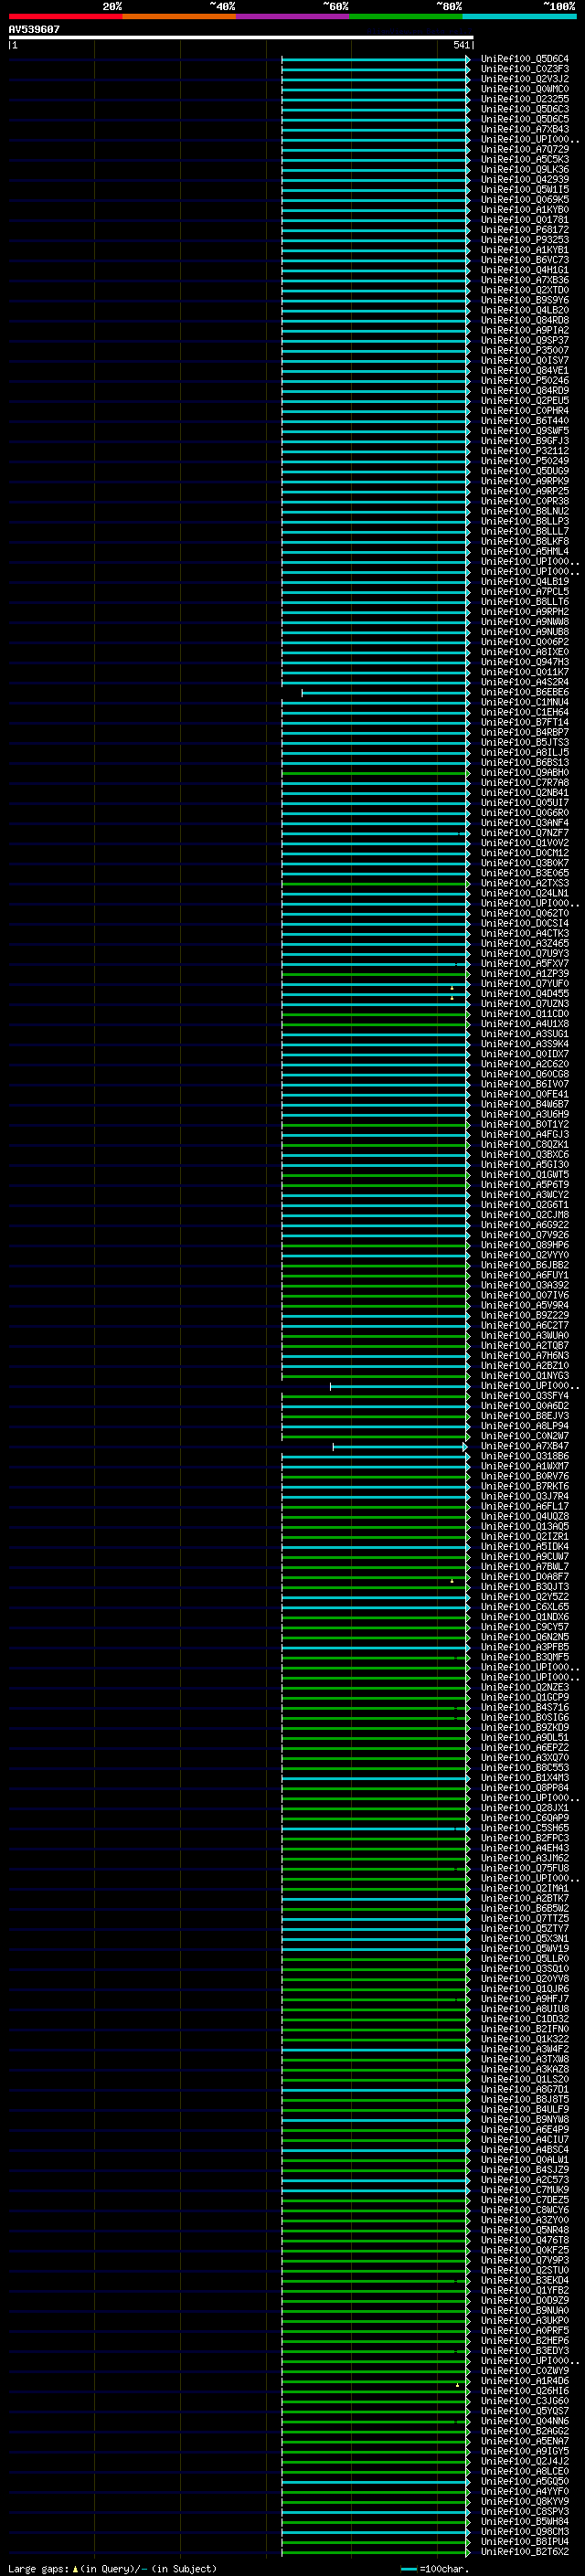Select the UniRef100_Q318B6 label
The width and height of the screenshot is (585, 2576).
(524, 1456)
